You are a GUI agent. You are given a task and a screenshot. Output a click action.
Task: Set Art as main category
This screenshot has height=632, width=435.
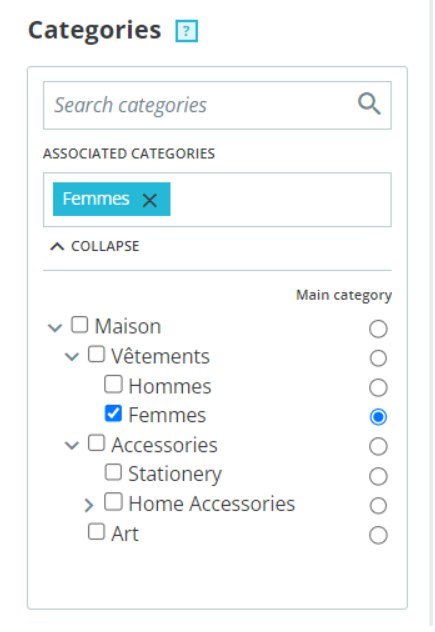pyautogui.click(x=378, y=535)
